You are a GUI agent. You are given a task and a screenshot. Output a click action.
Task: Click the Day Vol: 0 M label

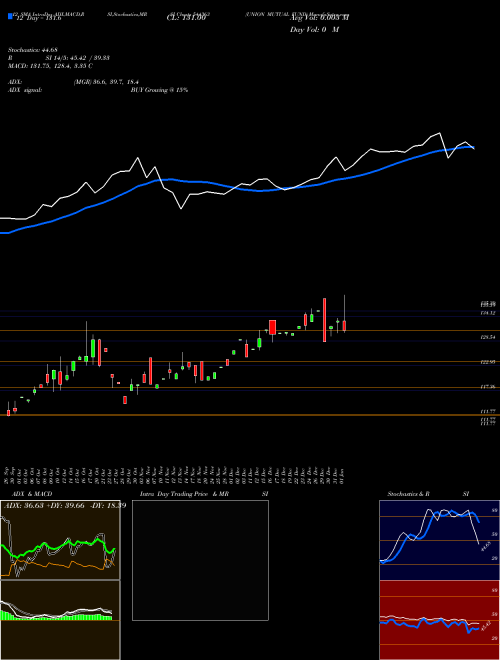click(x=314, y=29)
